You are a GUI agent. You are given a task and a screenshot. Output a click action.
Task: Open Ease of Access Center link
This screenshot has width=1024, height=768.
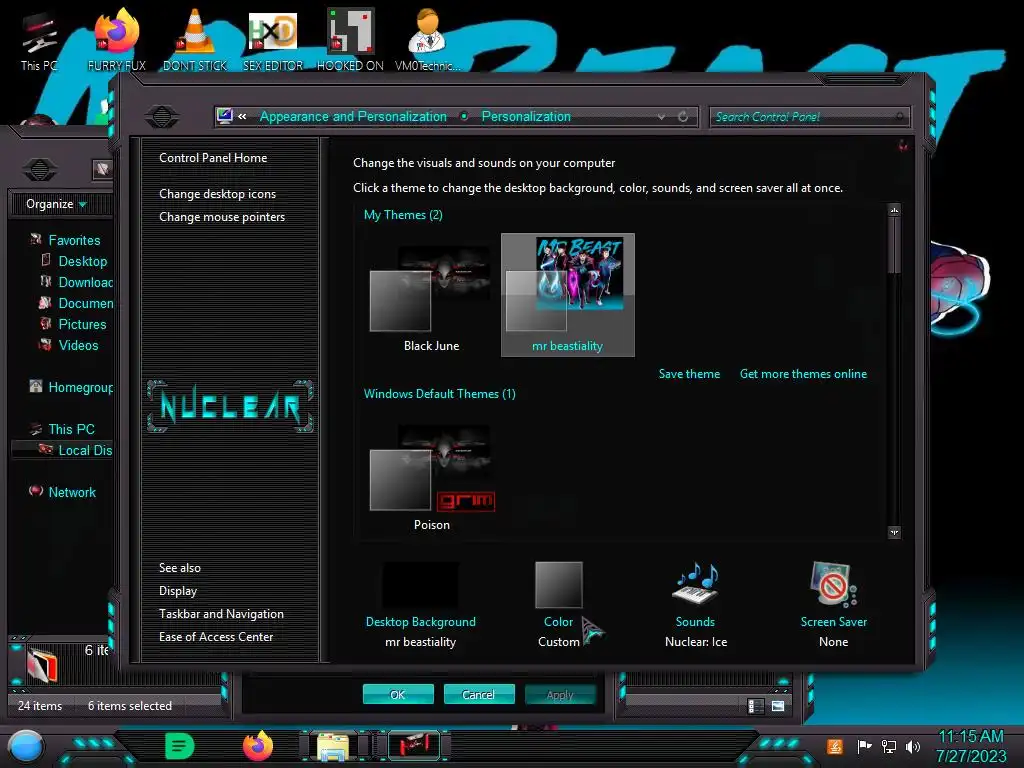tap(216, 637)
